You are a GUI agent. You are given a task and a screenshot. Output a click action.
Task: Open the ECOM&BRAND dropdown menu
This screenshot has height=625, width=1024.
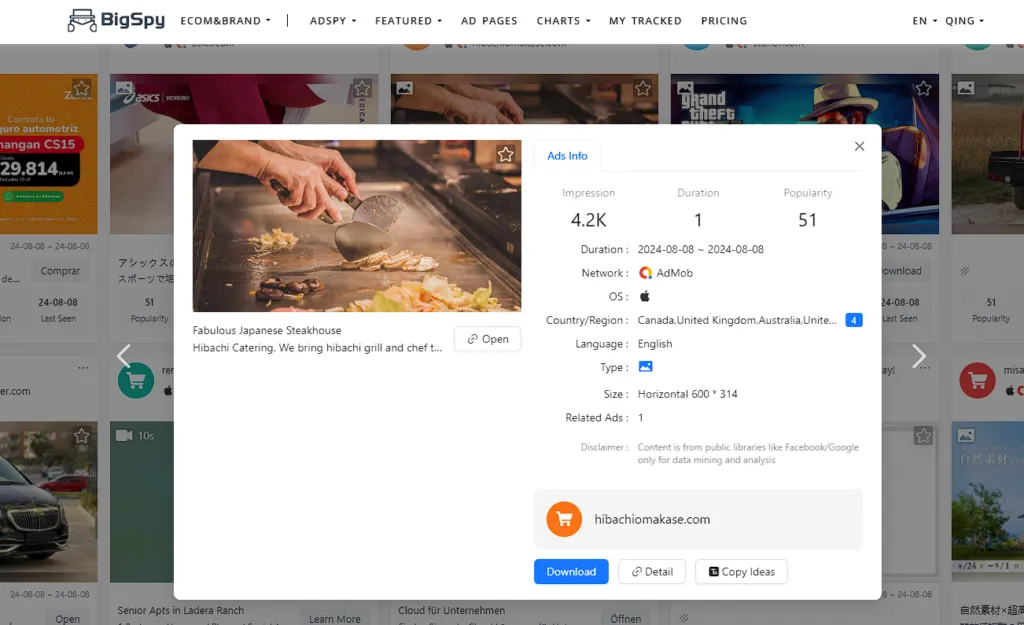click(225, 20)
